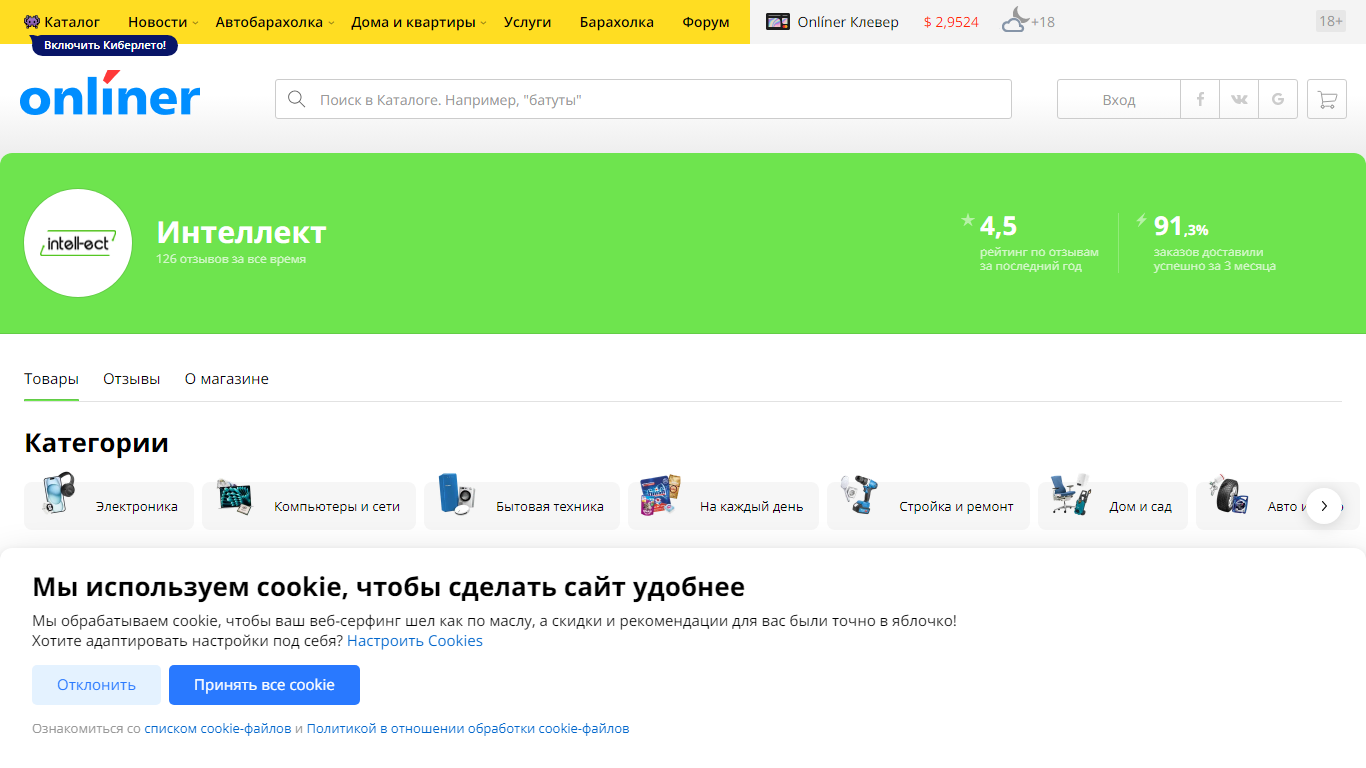
Task: Open the shopping cart icon
Action: point(1327,99)
